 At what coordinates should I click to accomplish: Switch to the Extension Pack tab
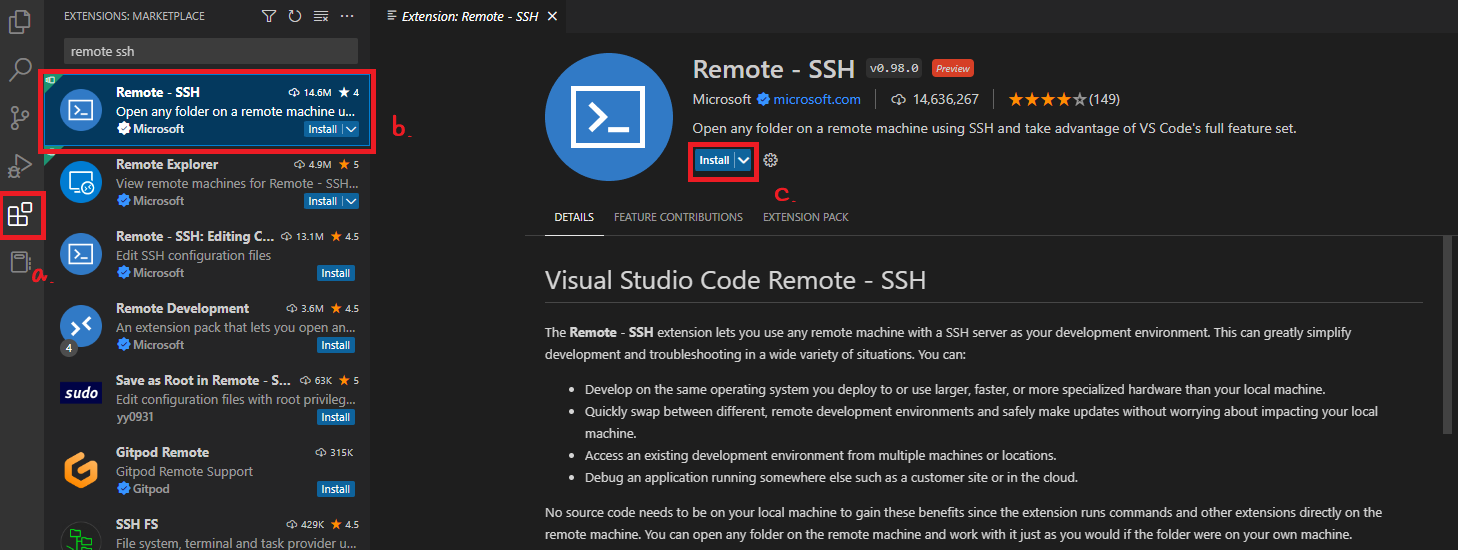pos(806,217)
